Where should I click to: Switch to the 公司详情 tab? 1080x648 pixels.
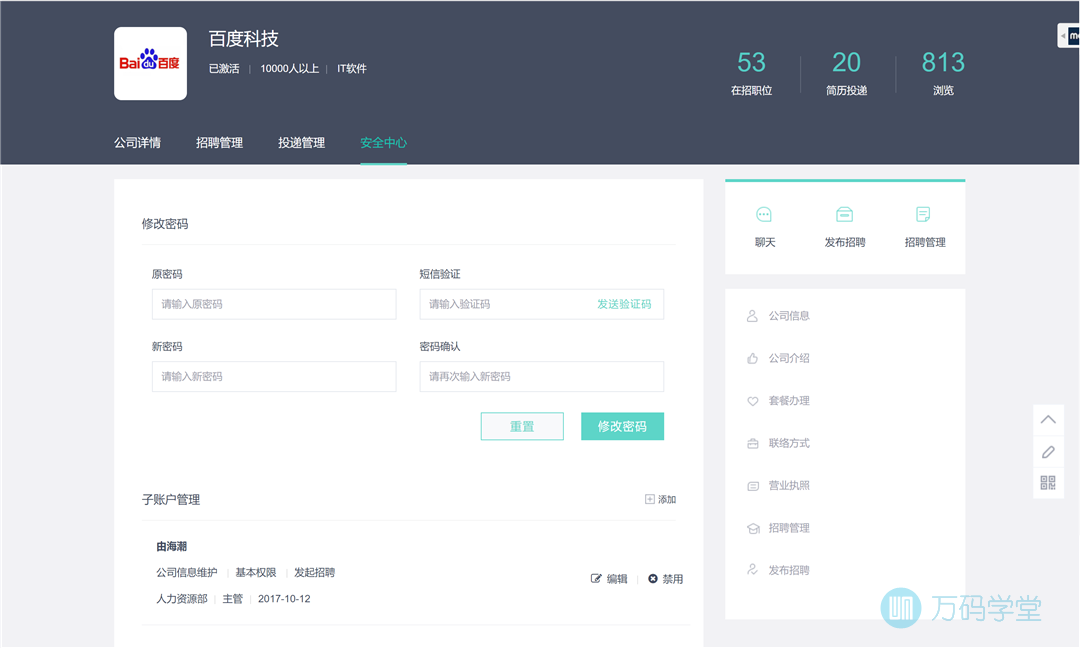coord(138,143)
